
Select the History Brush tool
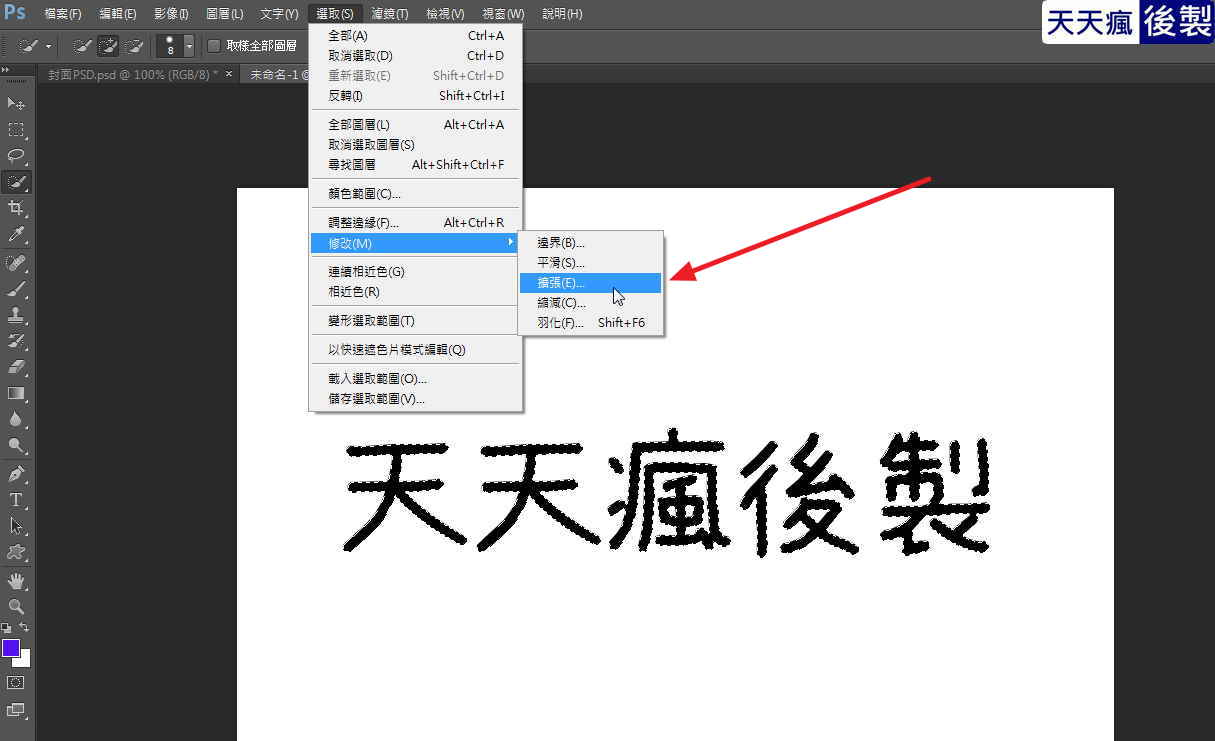point(17,341)
